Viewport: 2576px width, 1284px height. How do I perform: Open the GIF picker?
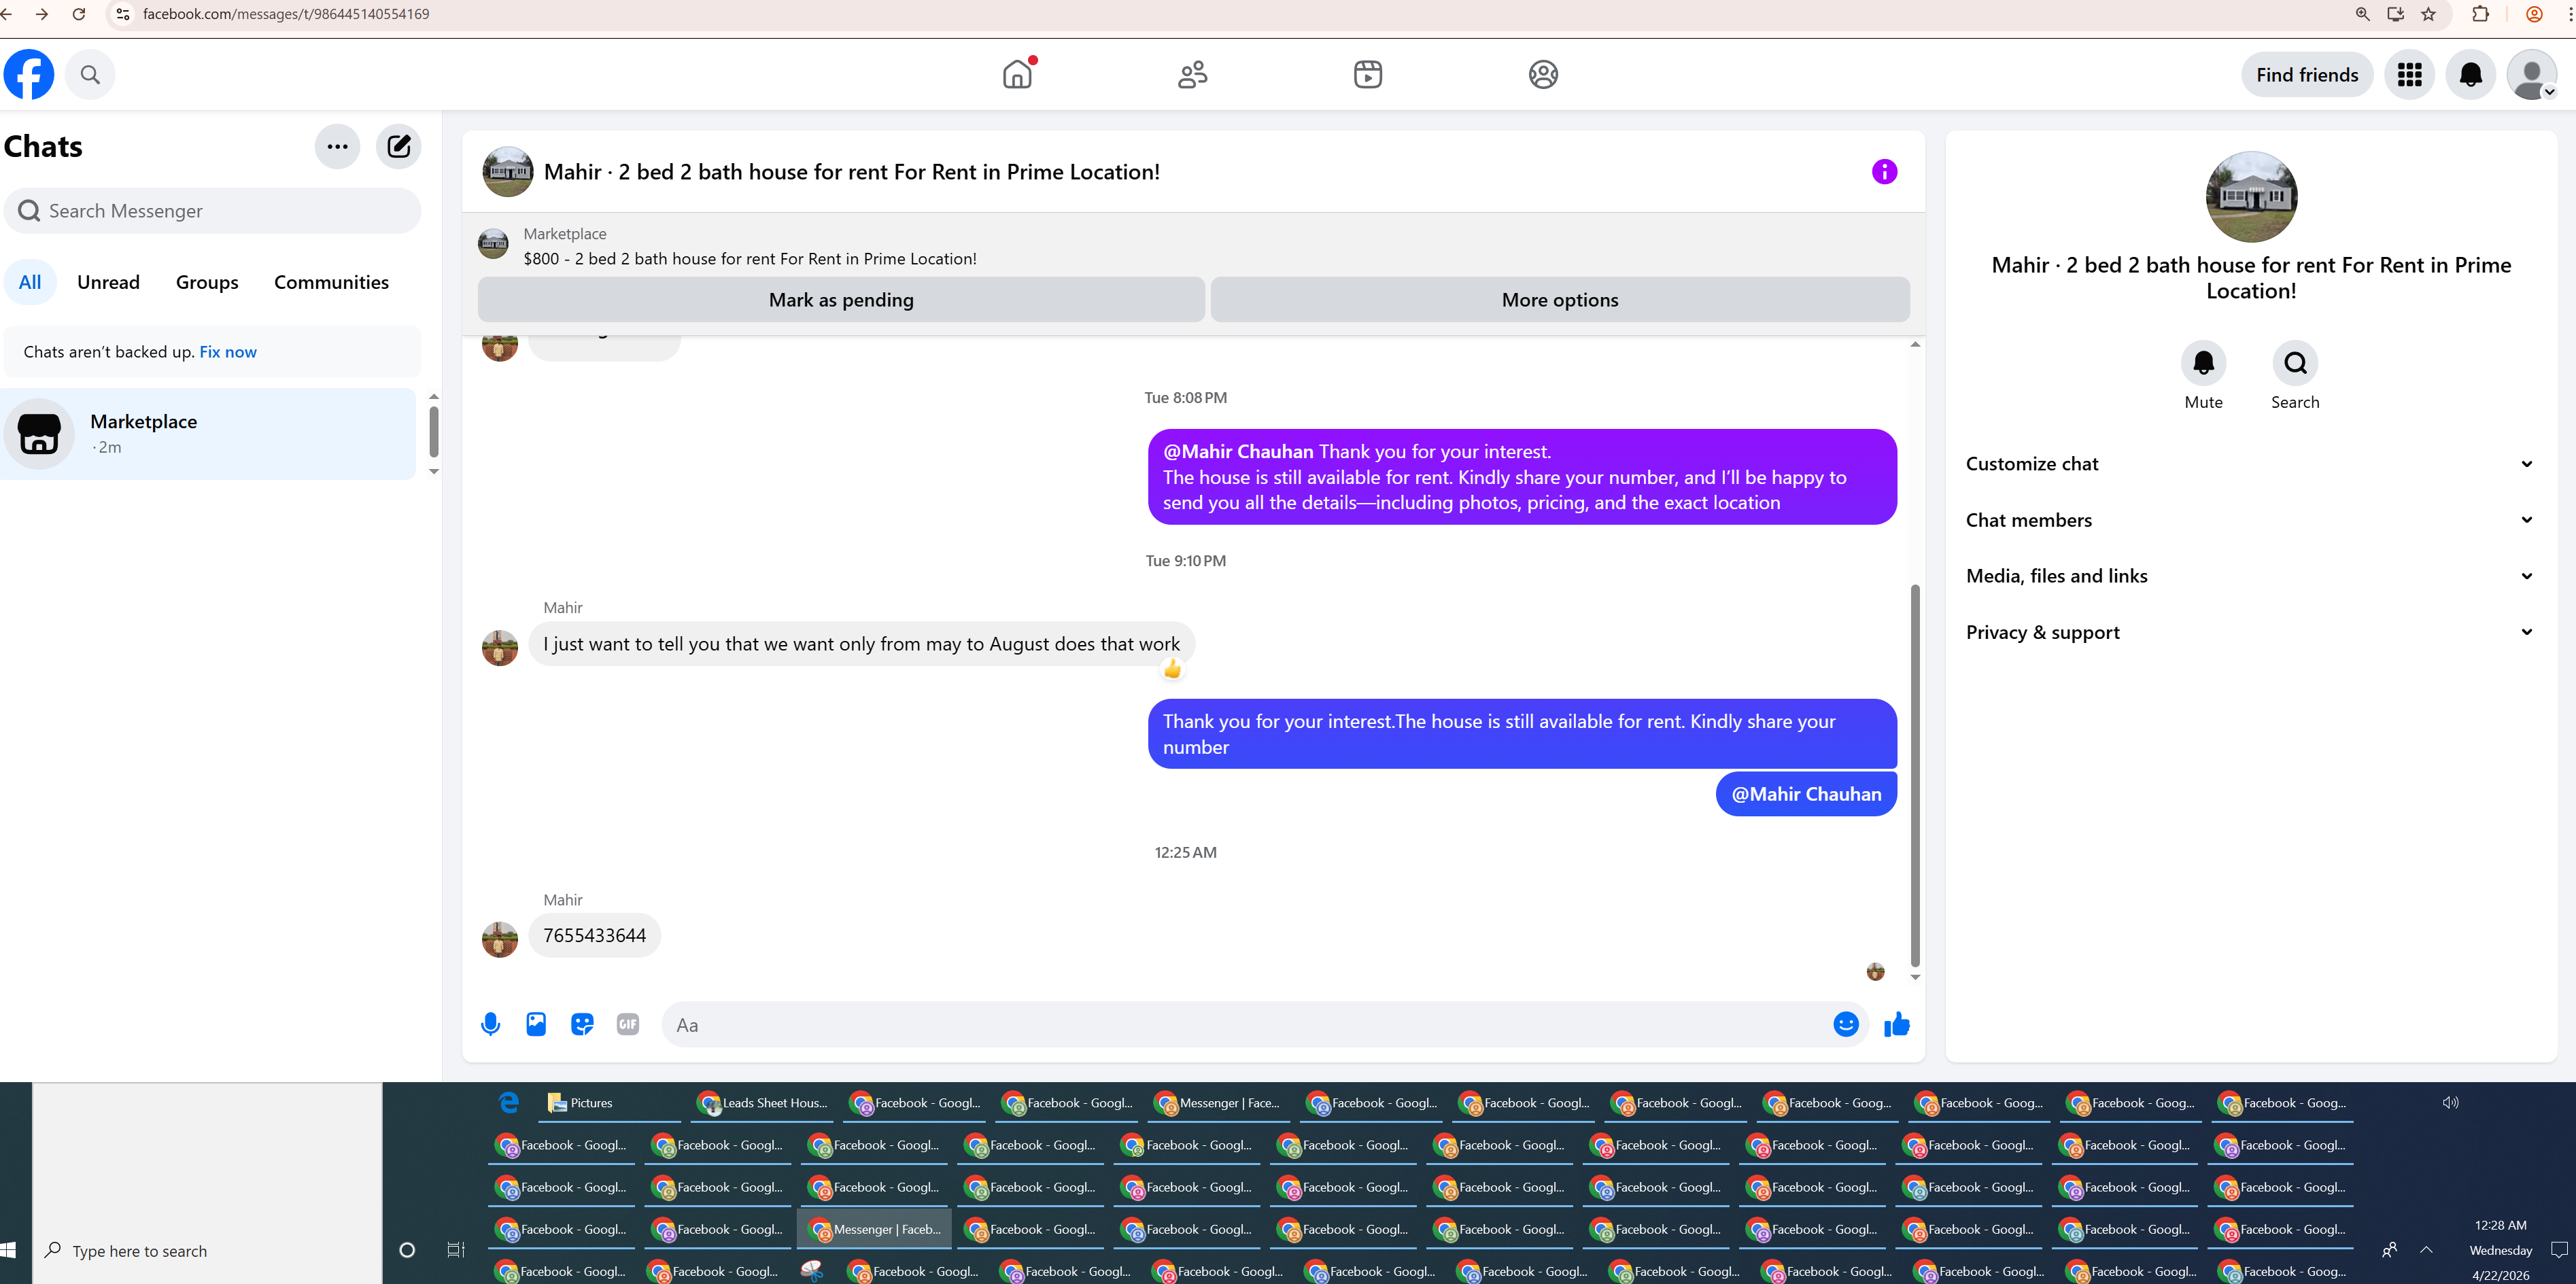pos(628,1024)
